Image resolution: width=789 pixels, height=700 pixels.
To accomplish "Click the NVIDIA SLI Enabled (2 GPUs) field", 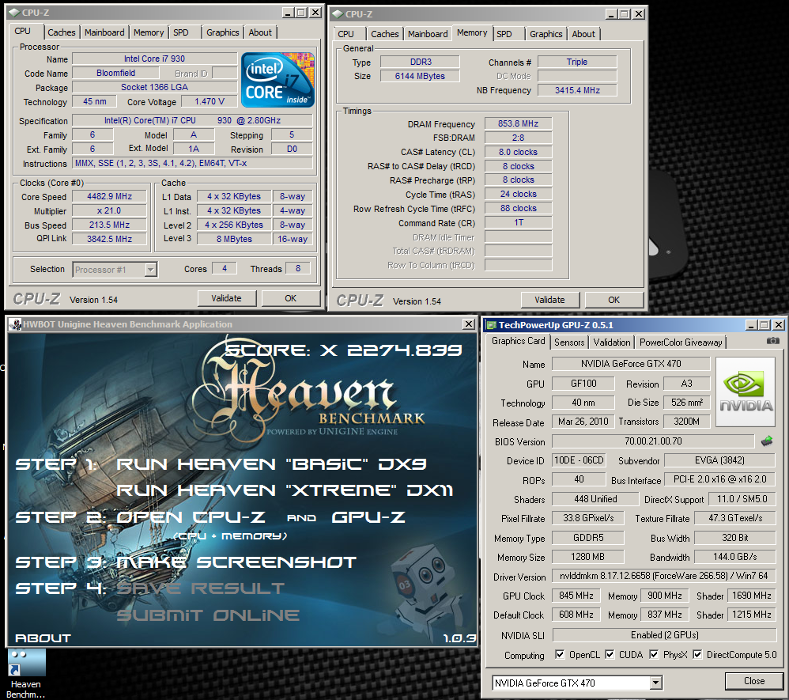I will coord(664,635).
